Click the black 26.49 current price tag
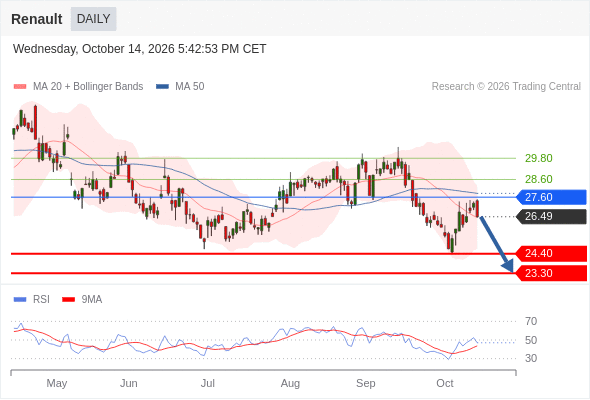 552,216
